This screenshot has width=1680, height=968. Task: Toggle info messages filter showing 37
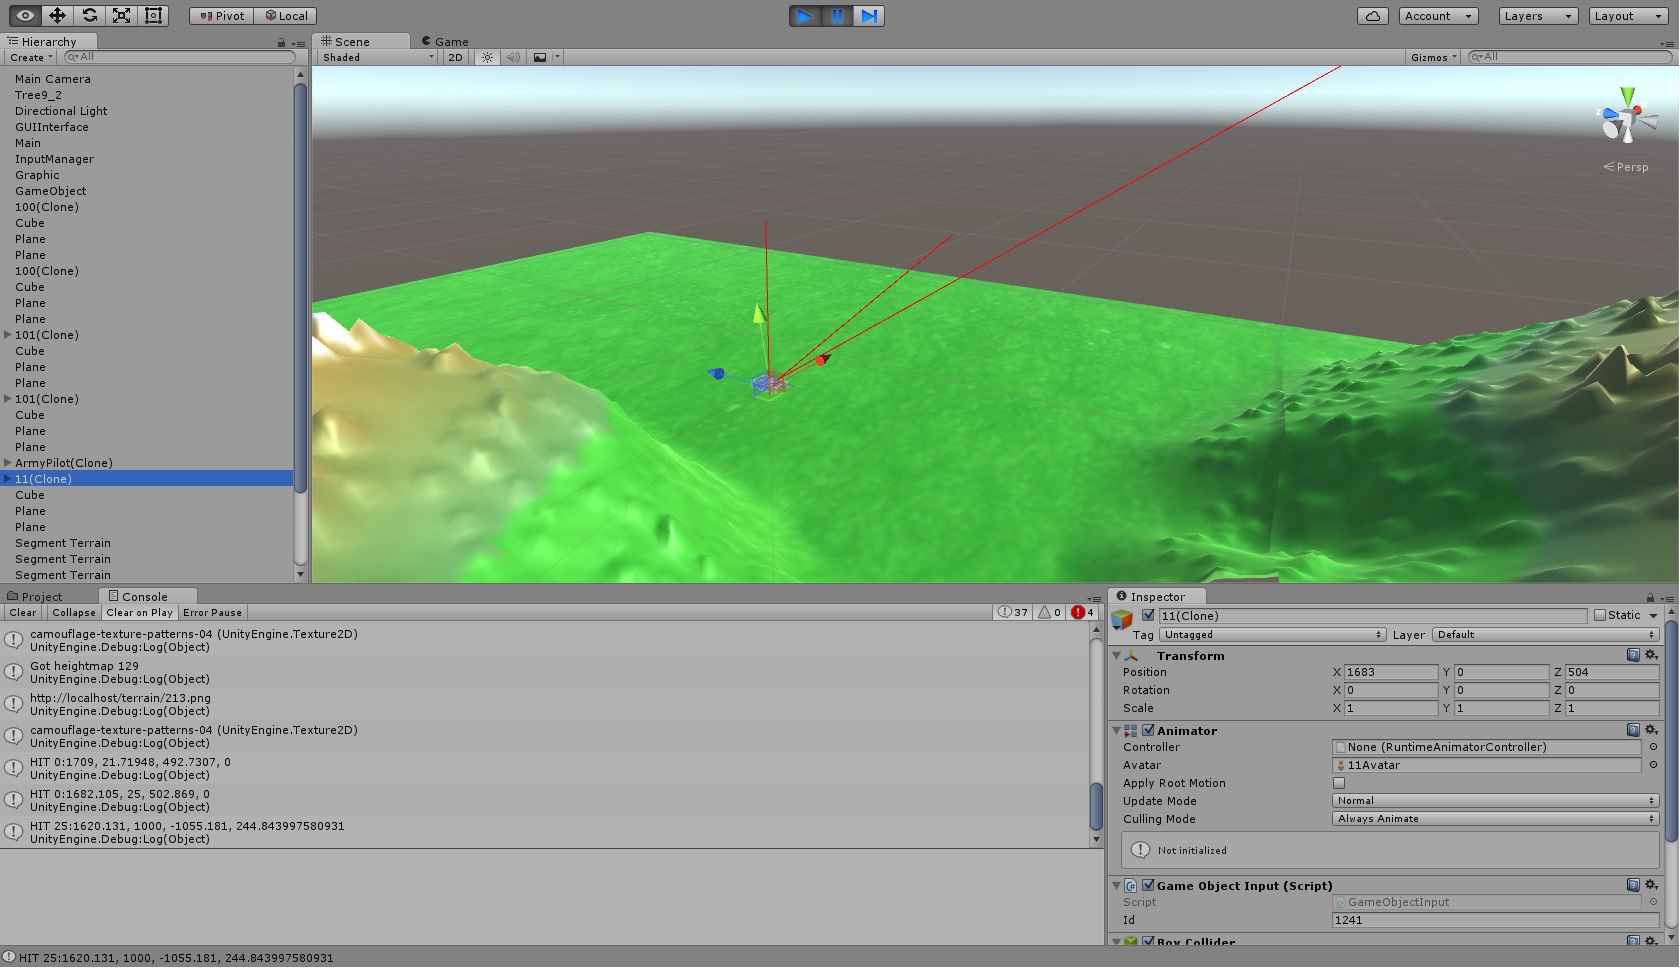coord(1013,612)
